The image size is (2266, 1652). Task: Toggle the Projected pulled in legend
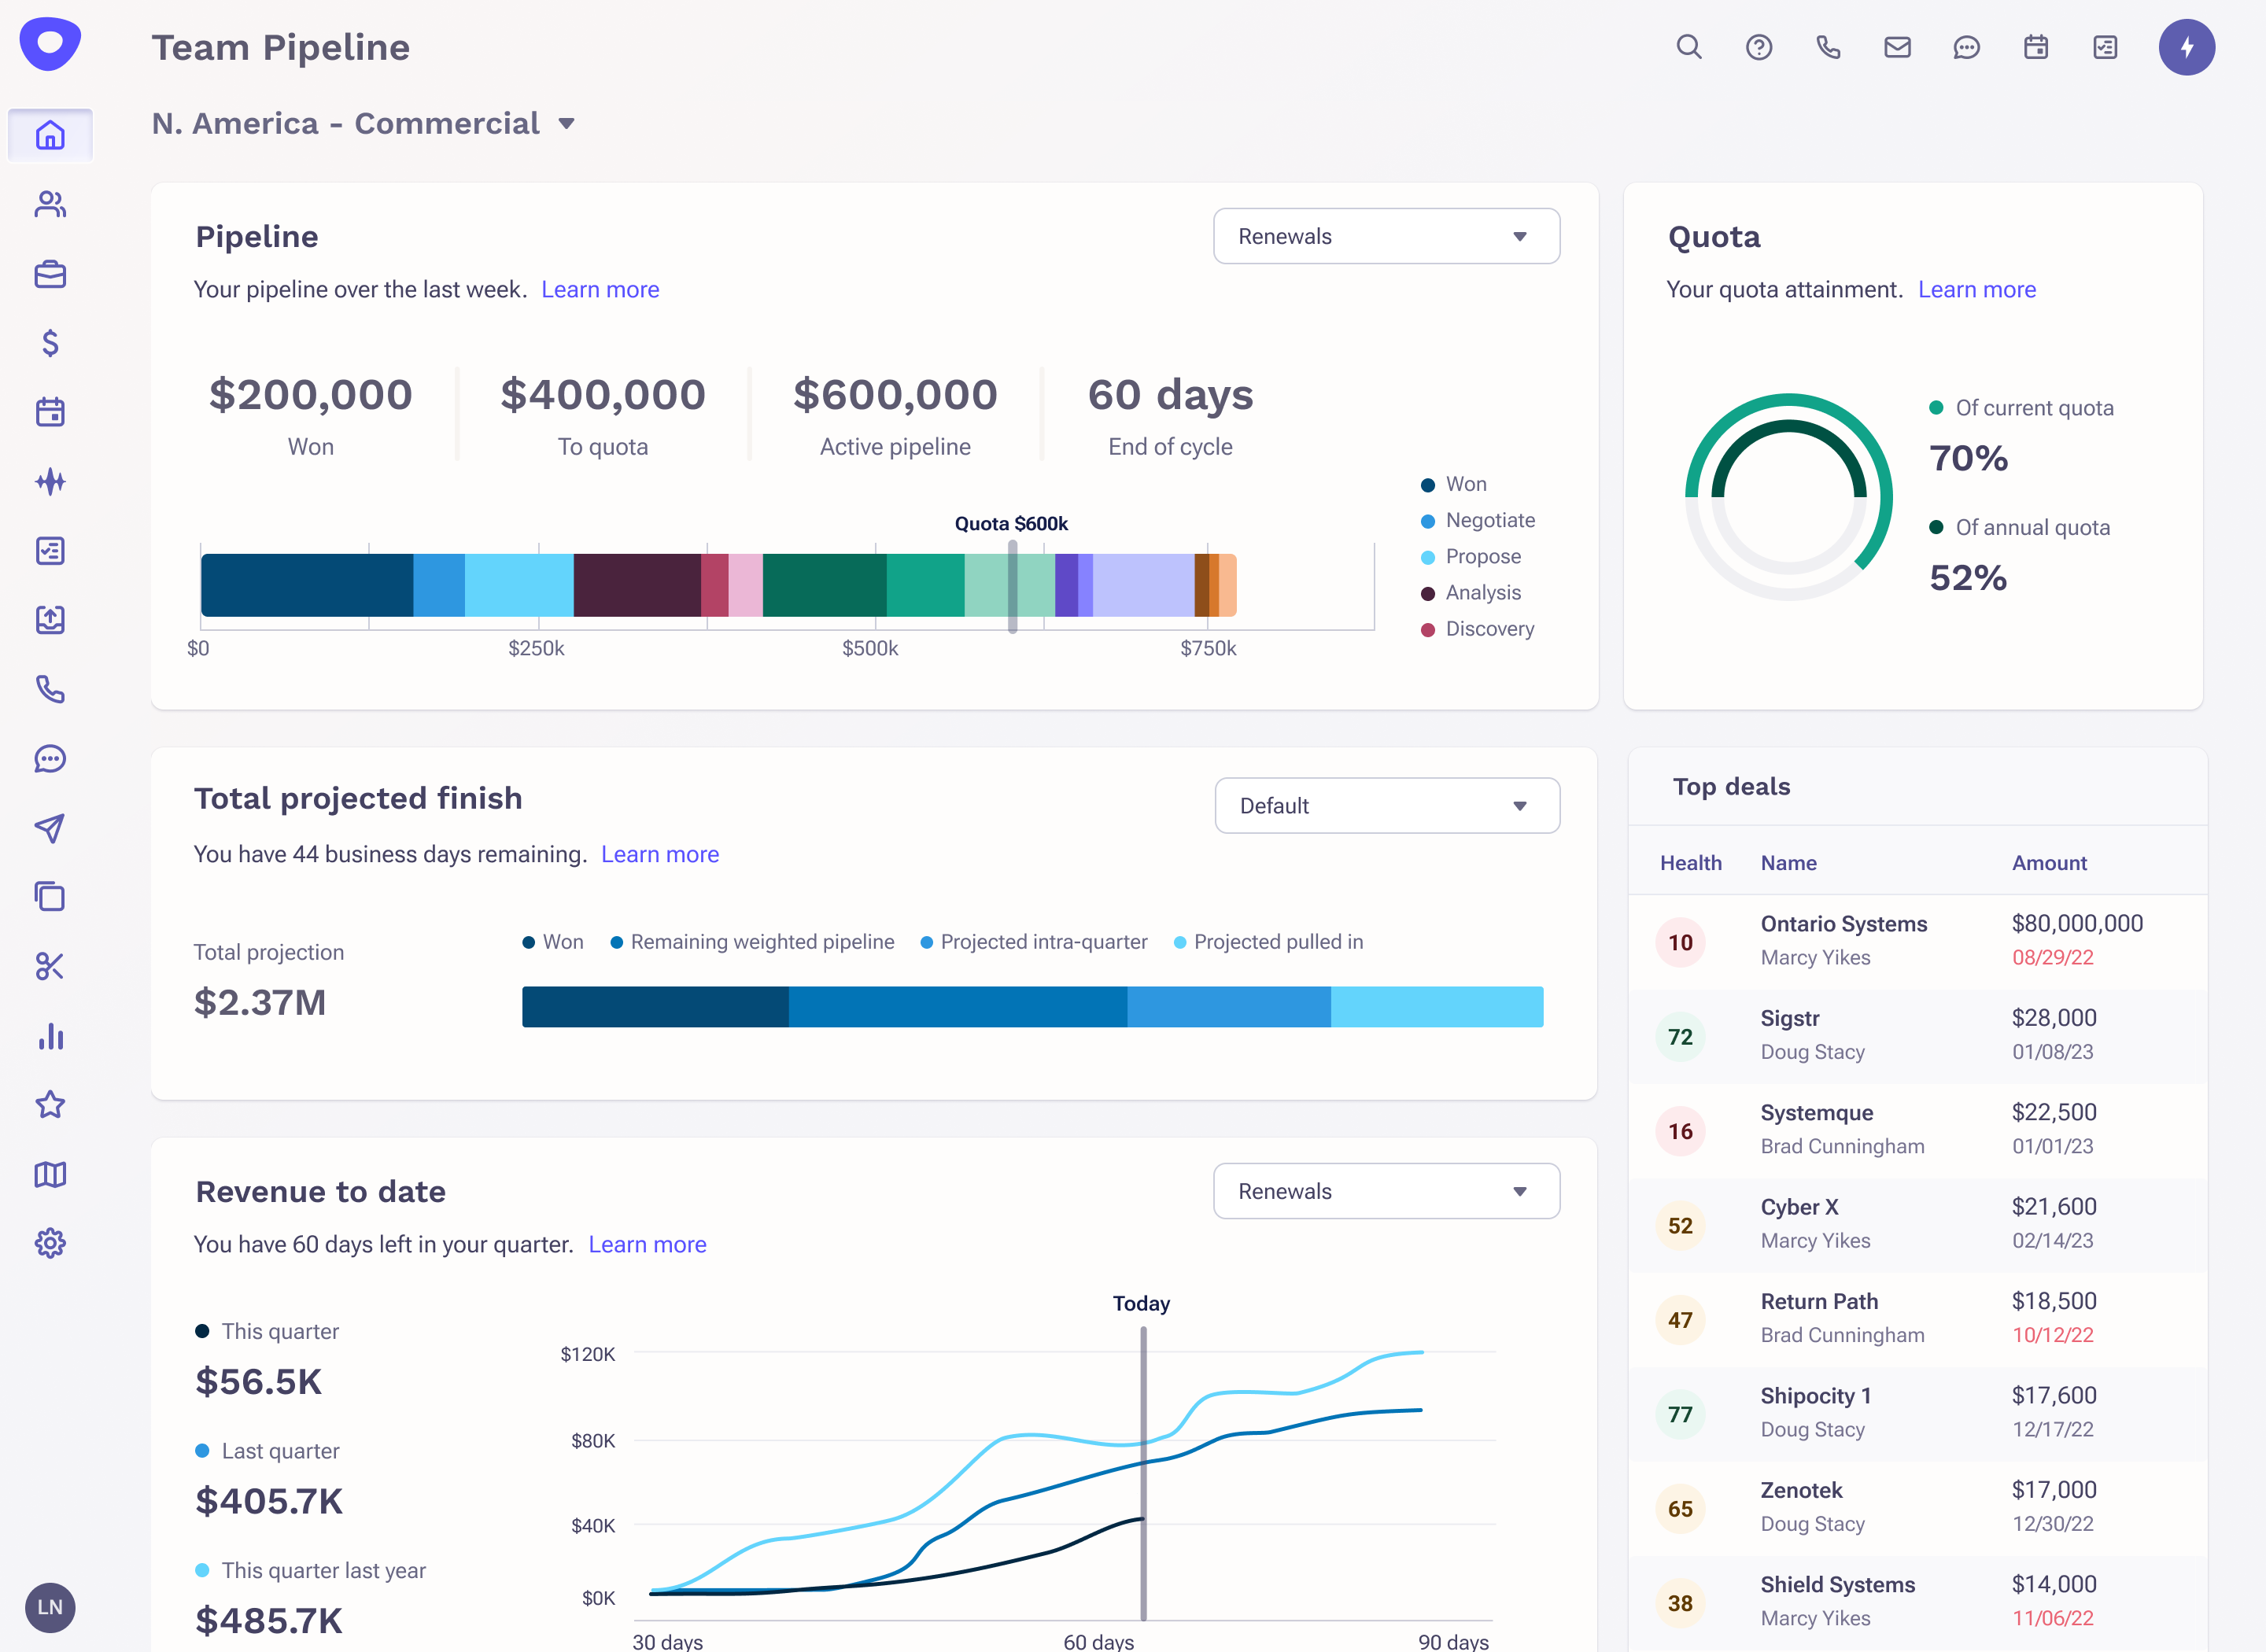point(1277,942)
